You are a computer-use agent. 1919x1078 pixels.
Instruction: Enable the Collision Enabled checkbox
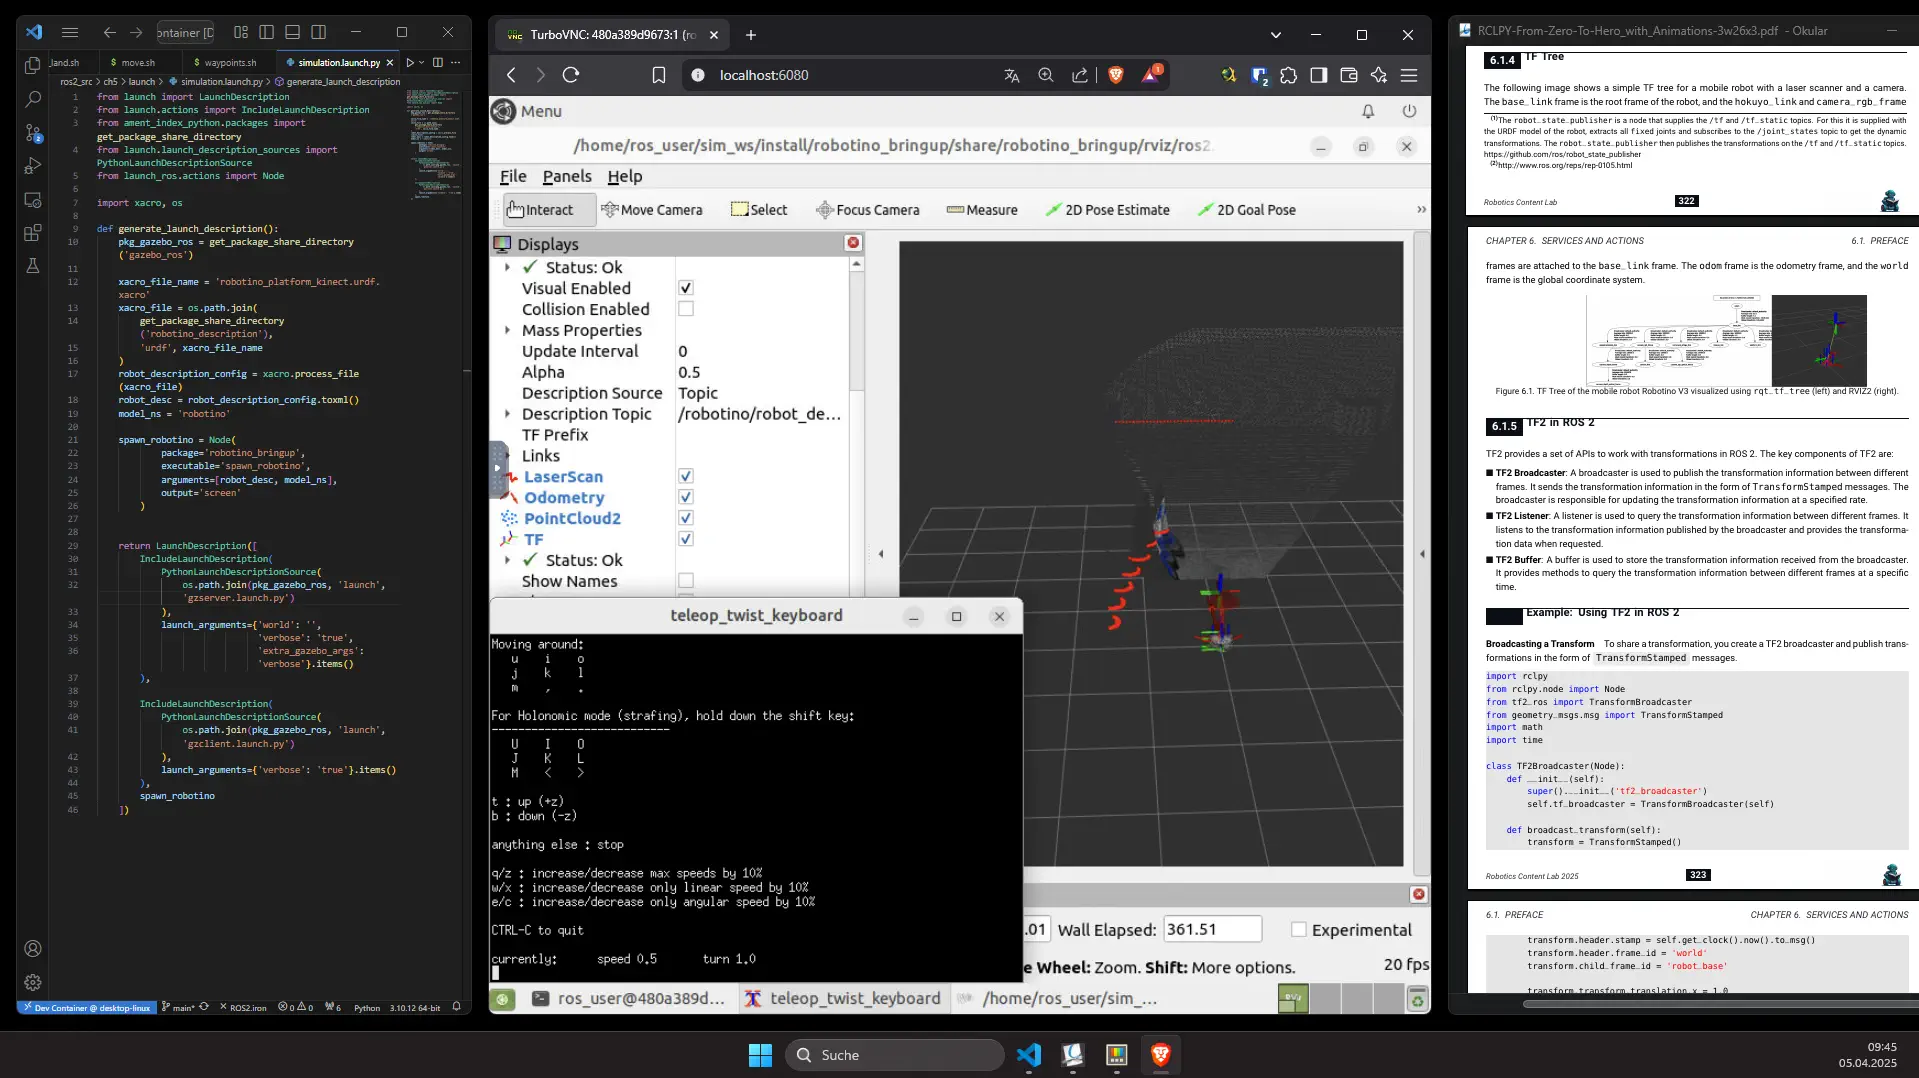686,309
